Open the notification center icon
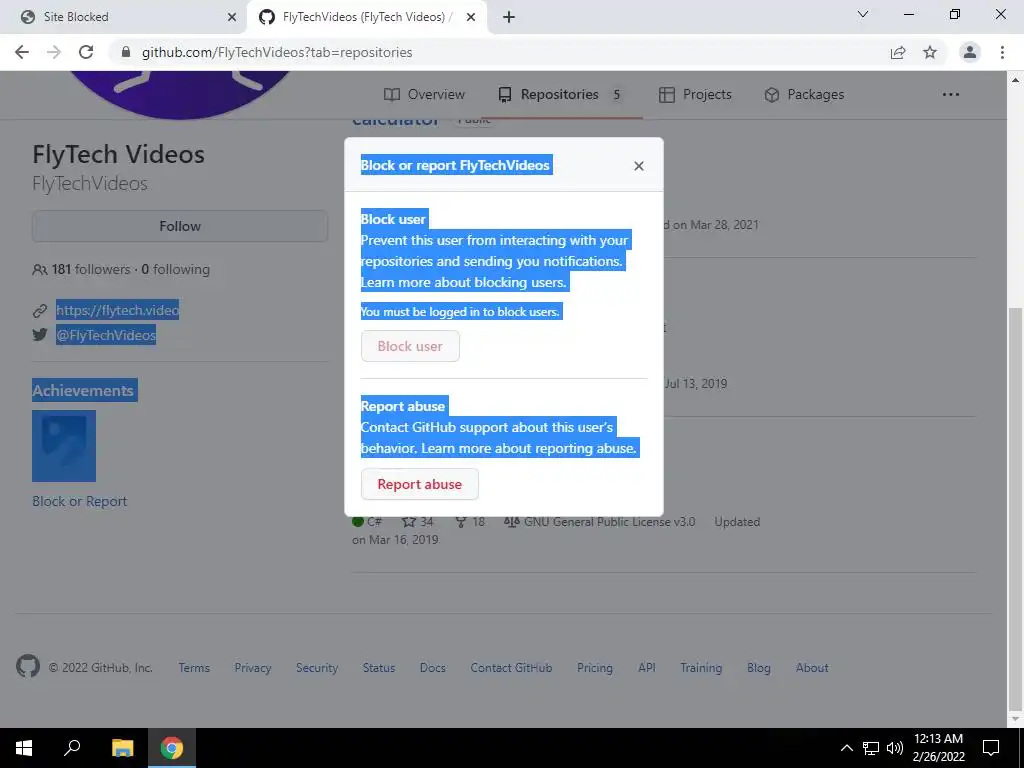 [991, 748]
